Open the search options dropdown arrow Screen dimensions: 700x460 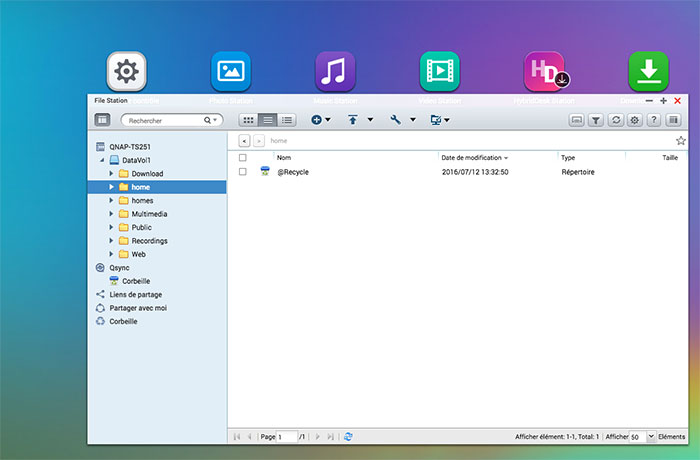215,120
